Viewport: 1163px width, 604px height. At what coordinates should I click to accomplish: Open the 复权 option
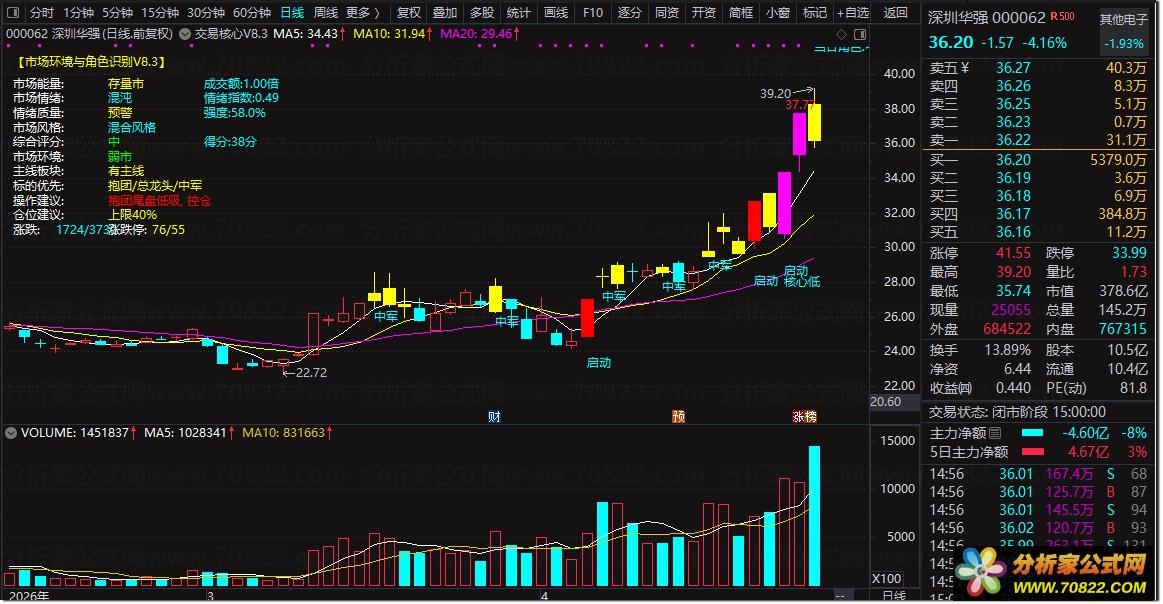point(409,13)
